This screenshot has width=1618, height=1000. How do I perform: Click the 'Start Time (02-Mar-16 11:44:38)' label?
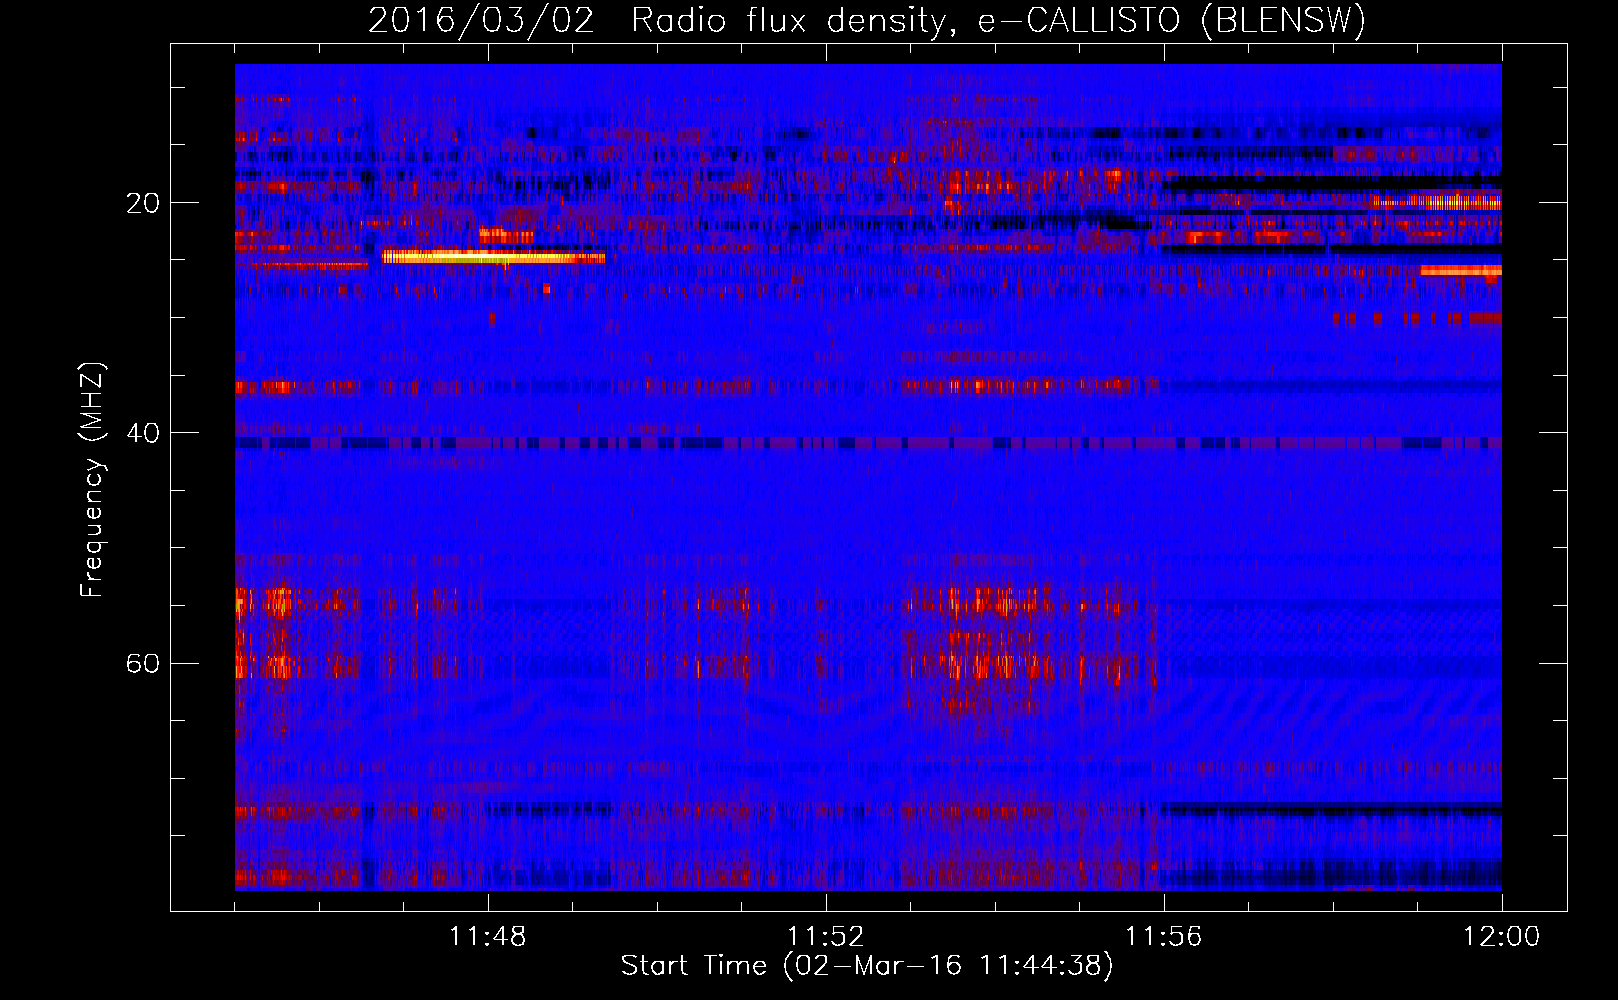click(867, 966)
